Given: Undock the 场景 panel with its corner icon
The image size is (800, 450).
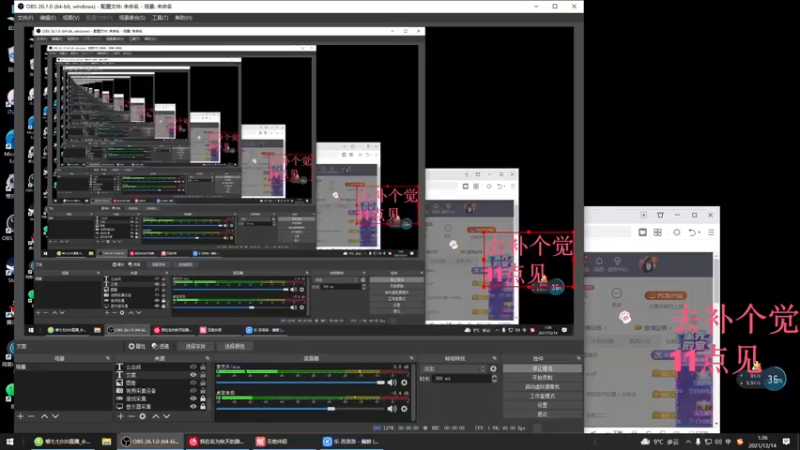Looking at the screenshot, I should click(108, 358).
